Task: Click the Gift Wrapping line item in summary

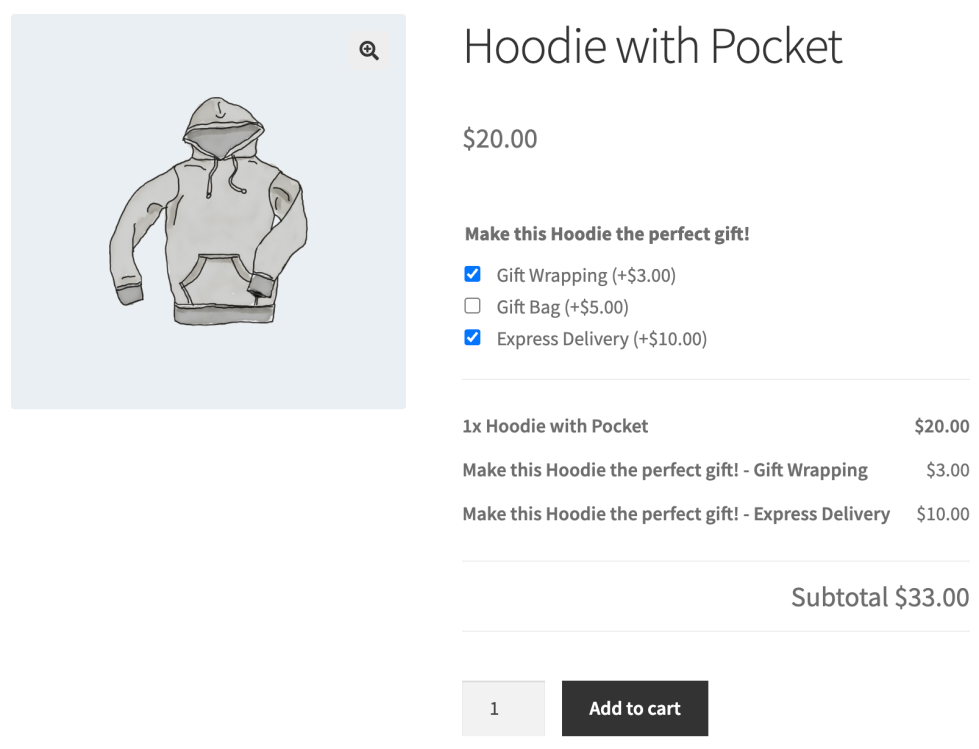Action: click(664, 469)
